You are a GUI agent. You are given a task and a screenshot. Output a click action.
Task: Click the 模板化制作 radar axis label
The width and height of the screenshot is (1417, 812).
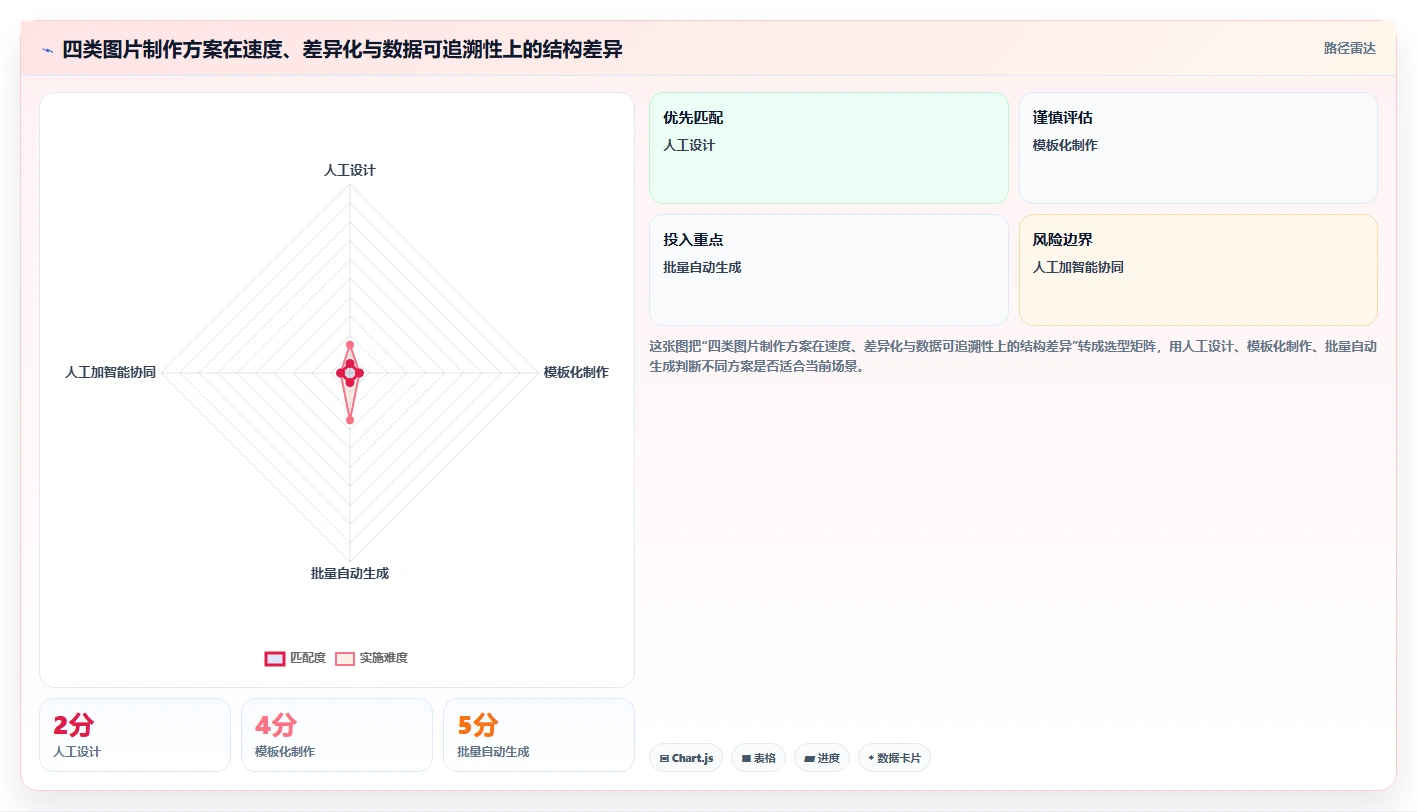[x=576, y=372]
